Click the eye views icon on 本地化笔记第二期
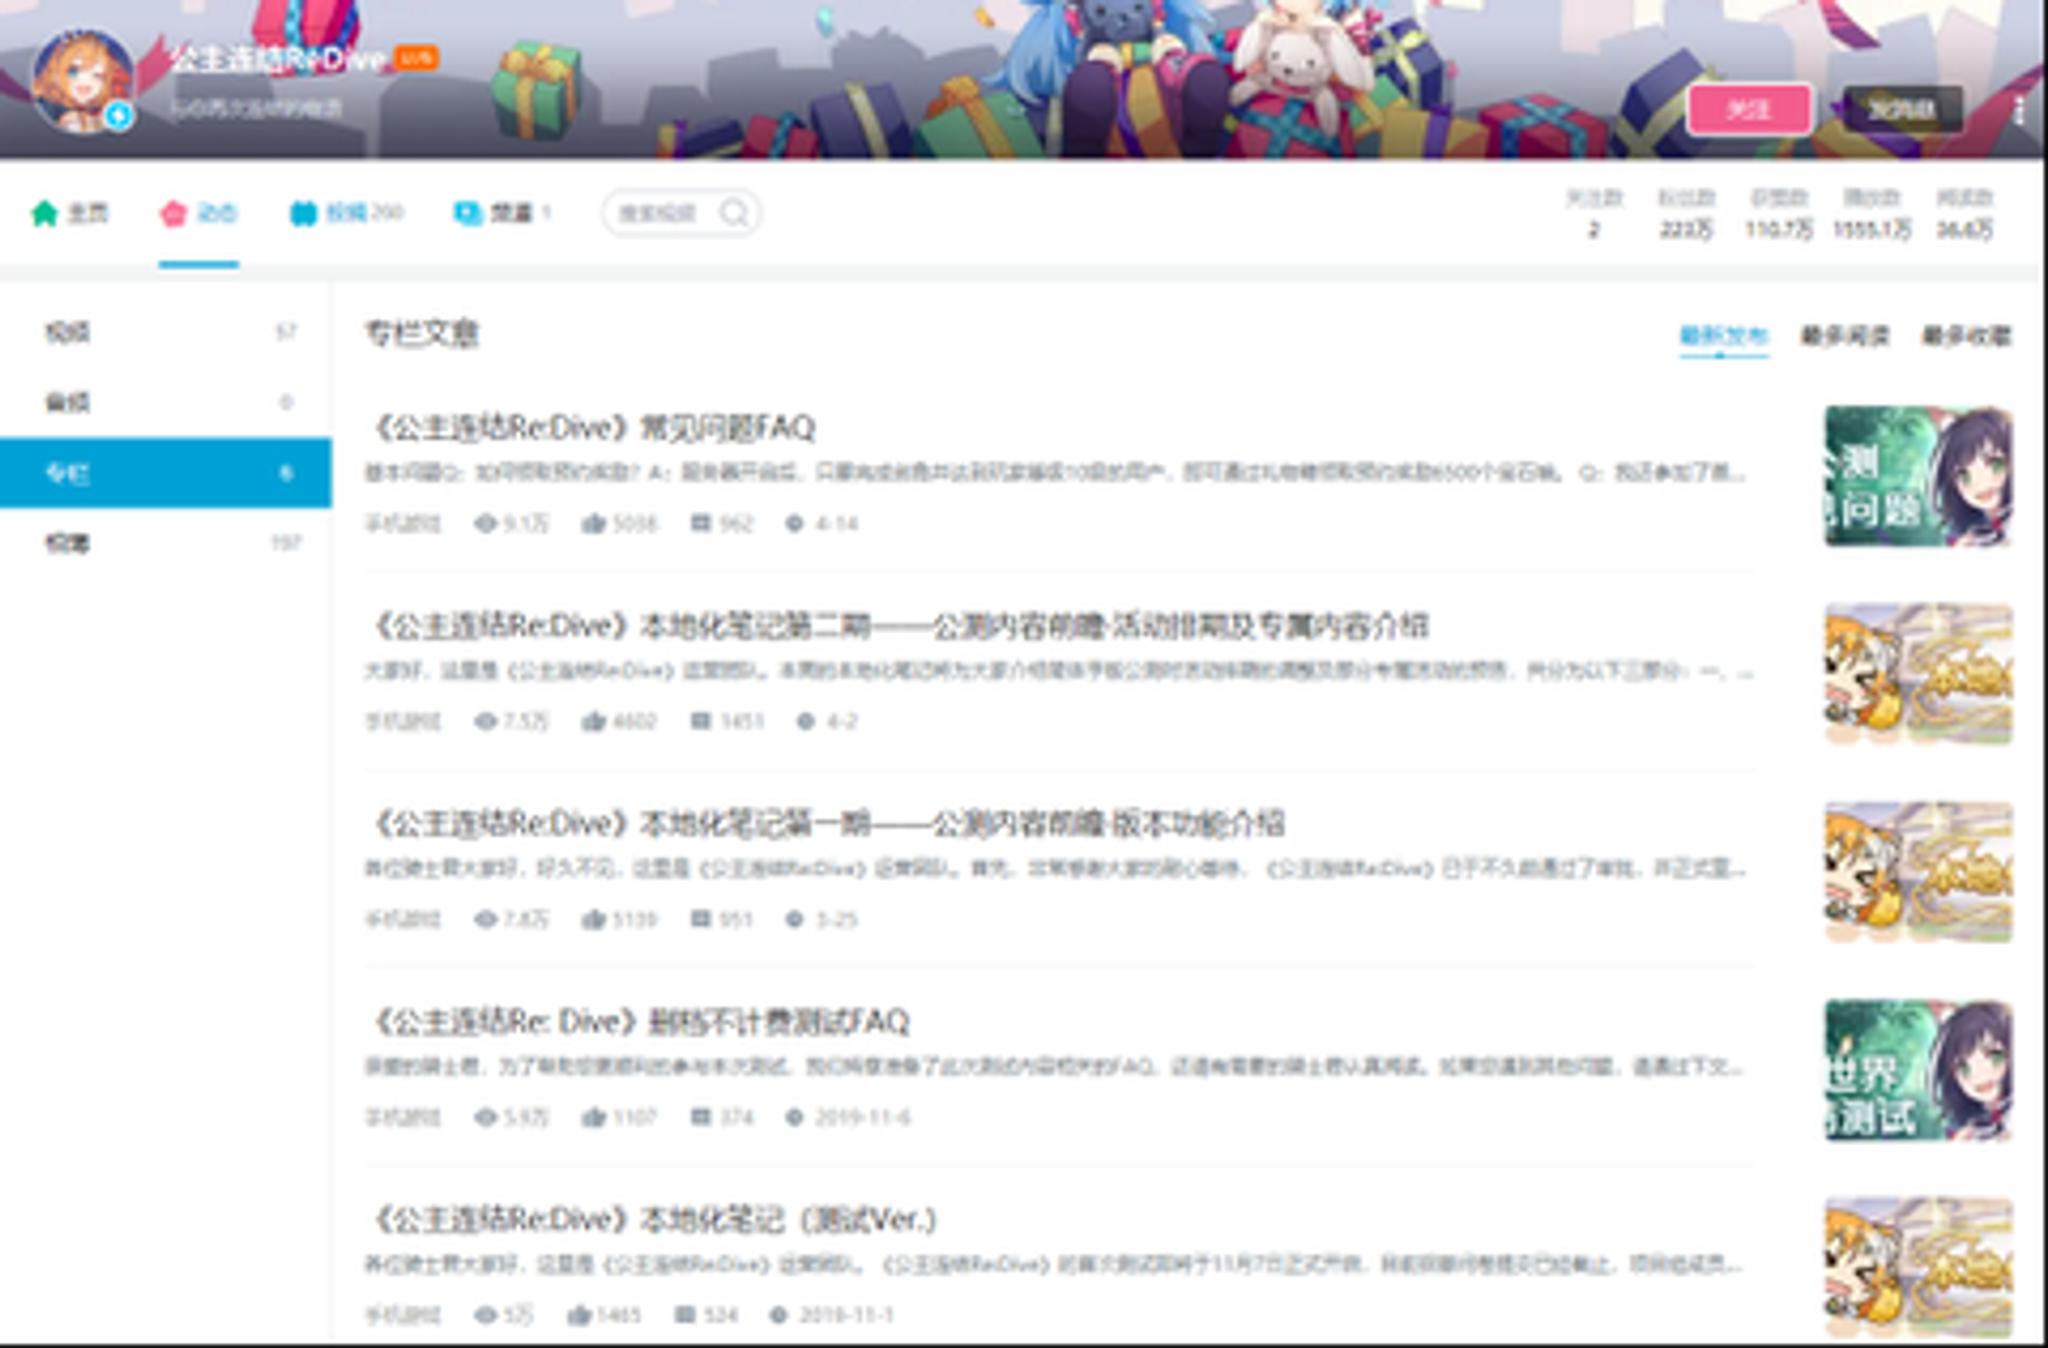The width and height of the screenshot is (2048, 1348). (486, 721)
